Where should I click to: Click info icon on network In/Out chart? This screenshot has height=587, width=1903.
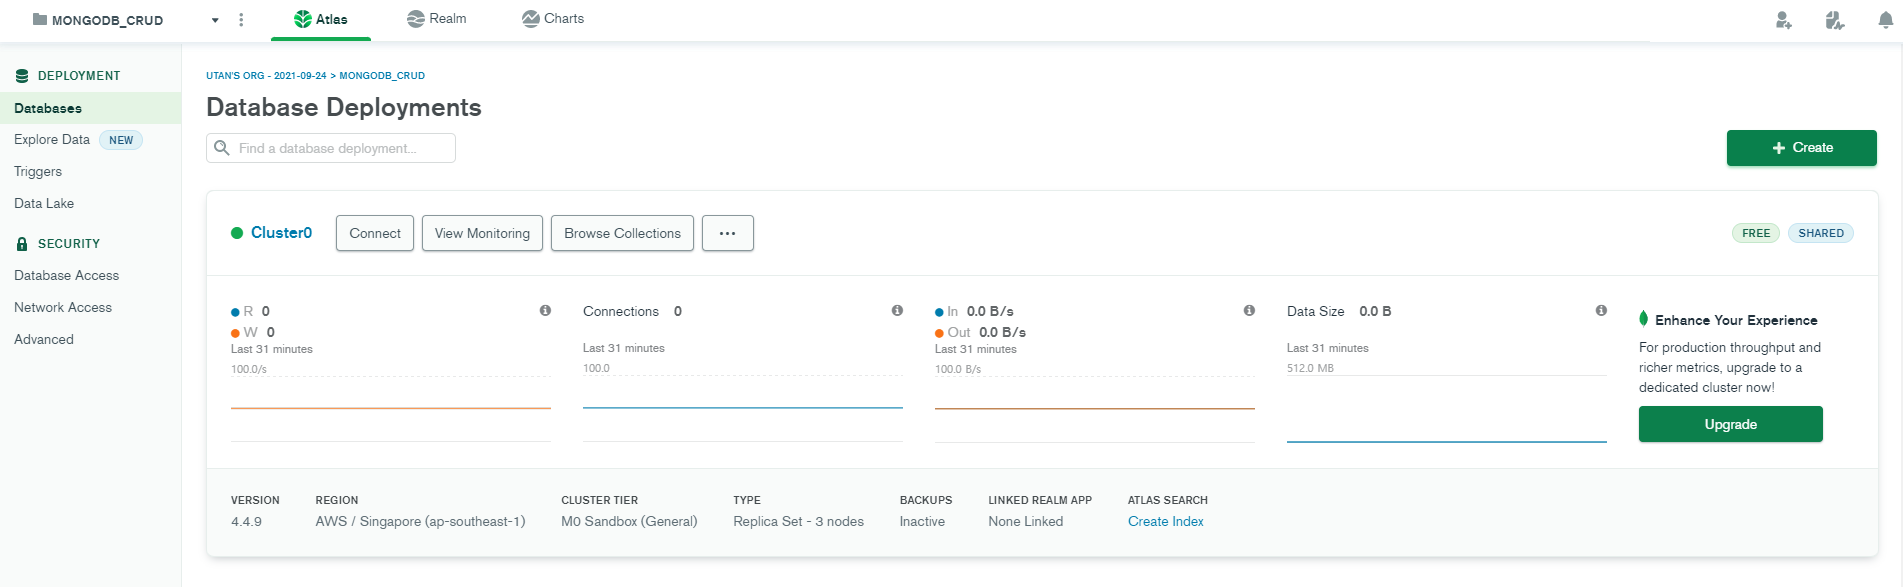(x=1249, y=311)
